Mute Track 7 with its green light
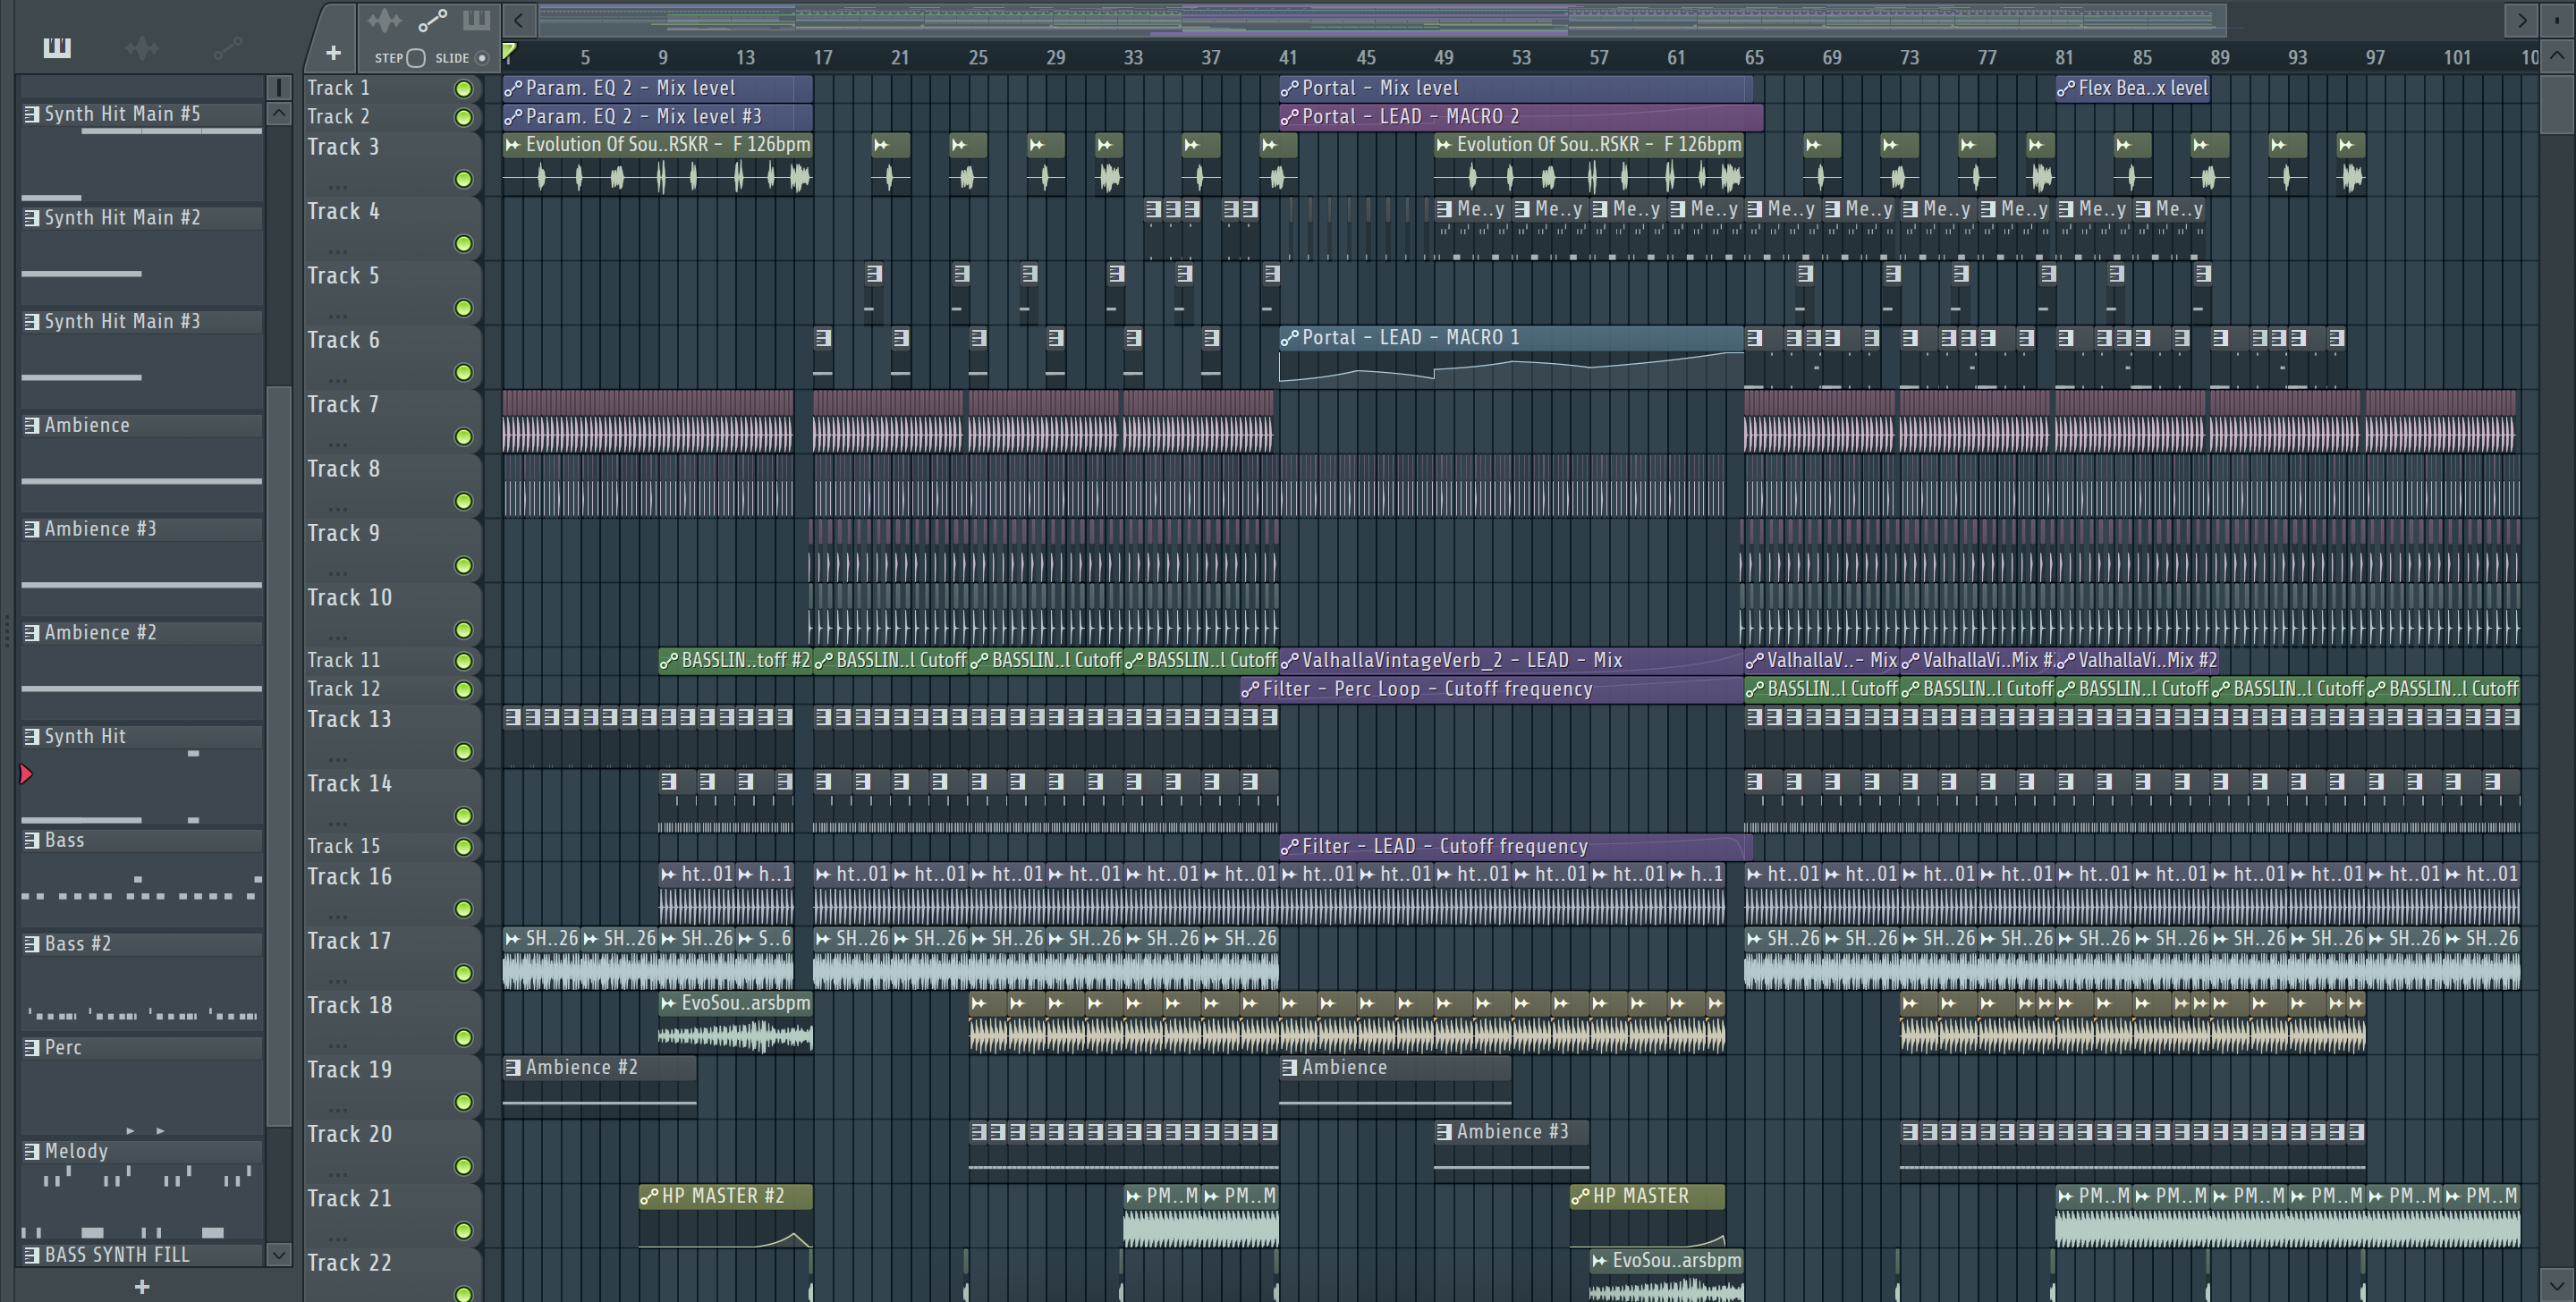 463,437
